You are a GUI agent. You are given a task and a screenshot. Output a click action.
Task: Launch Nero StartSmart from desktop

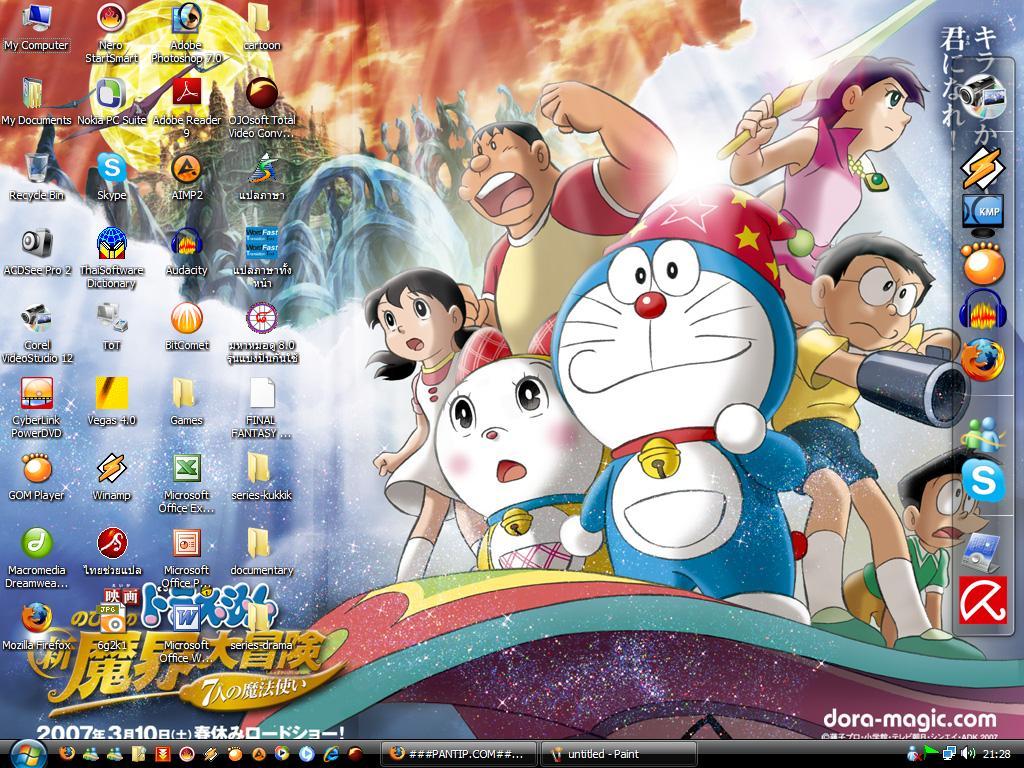click(x=112, y=33)
